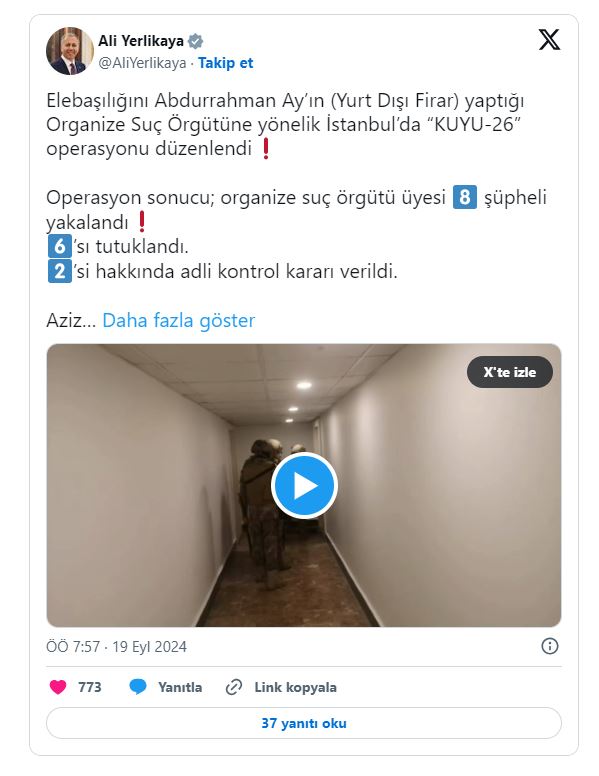Click the Yanıtla reply label
599x776 pixels.
[x=180, y=687]
